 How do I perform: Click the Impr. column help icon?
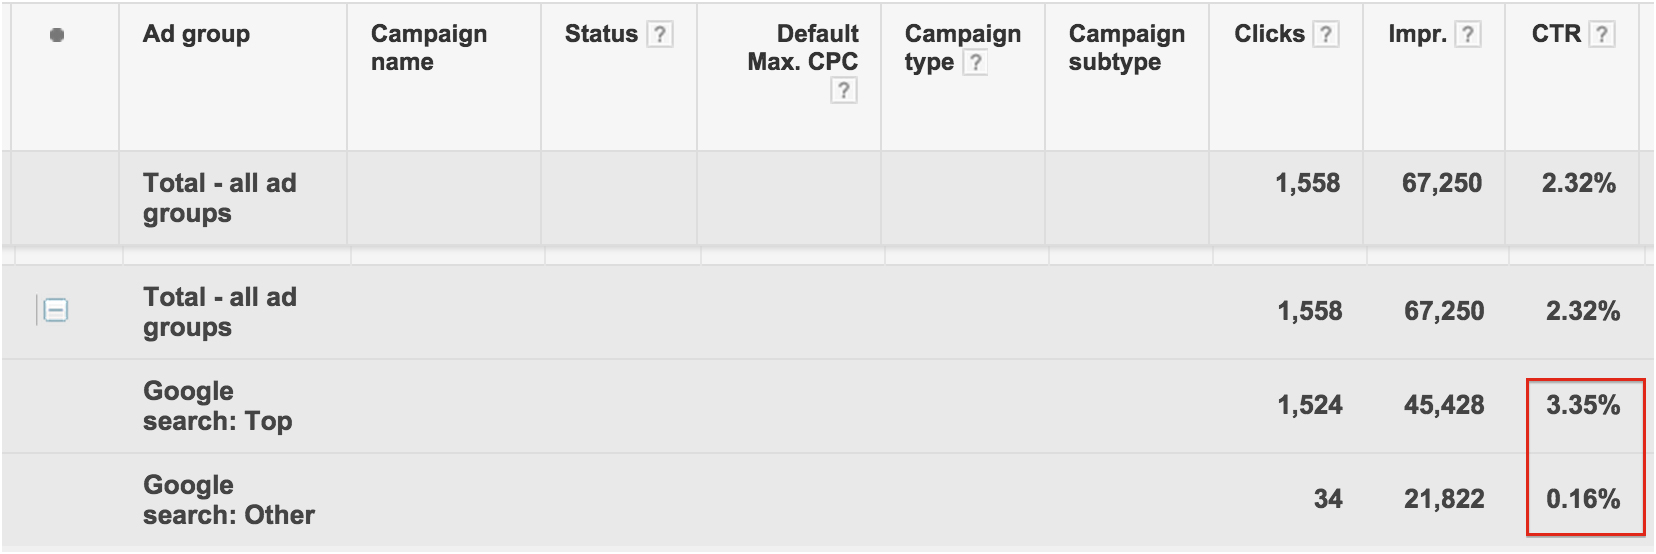[1467, 35]
